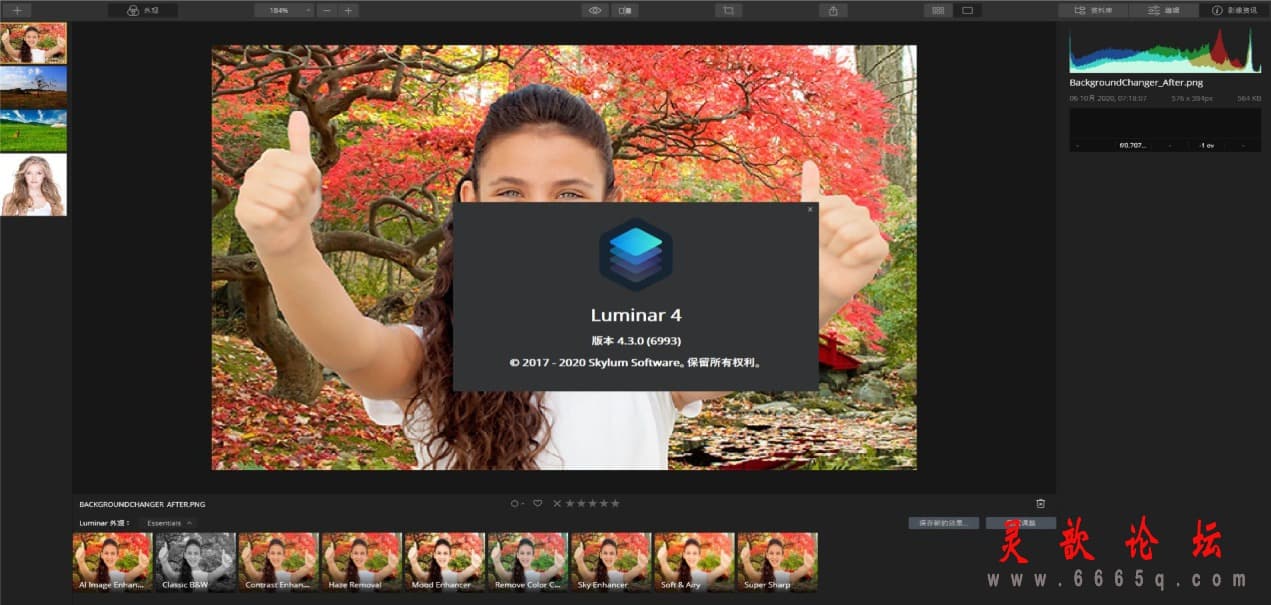Apply the Contrast Enhancer look
Image resolution: width=1271 pixels, height=605 pixels.
pos(279,562)
